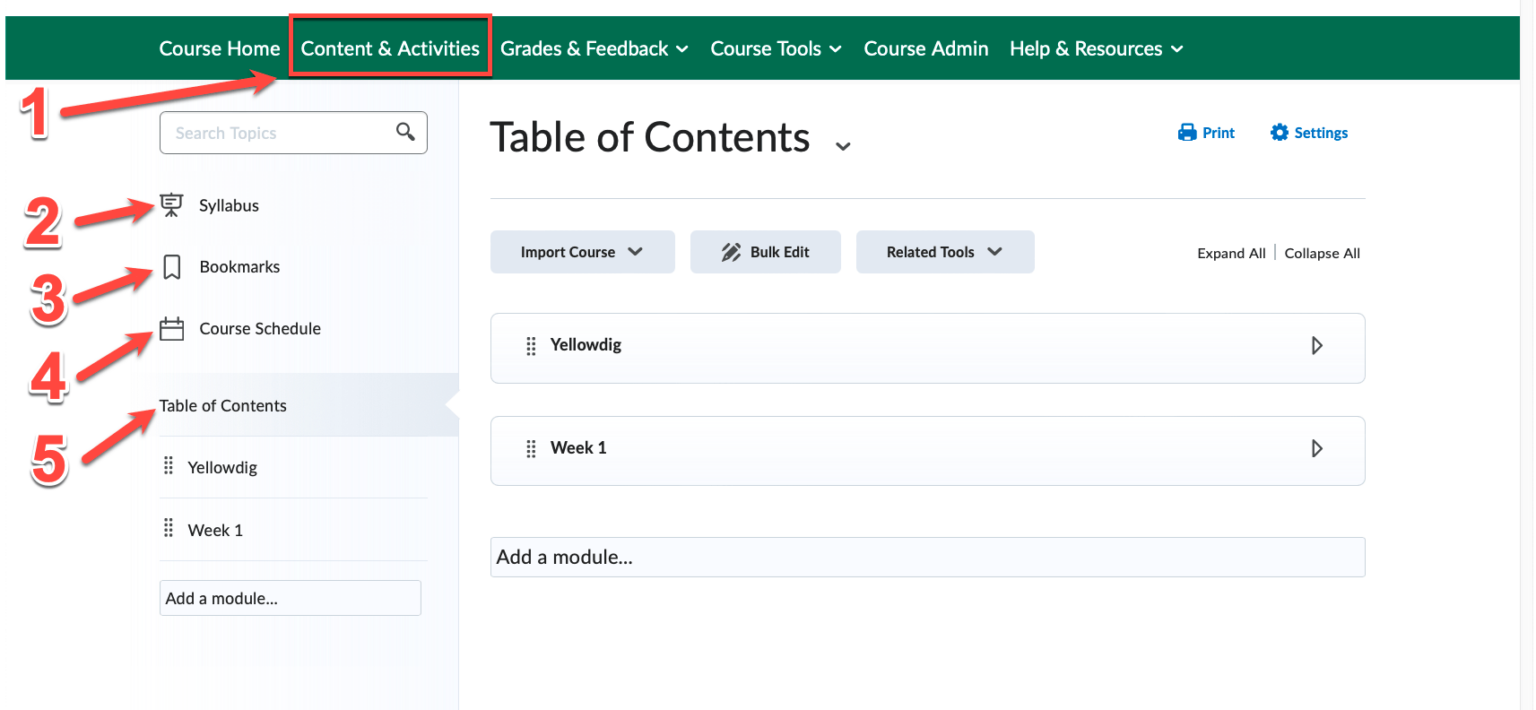Open the Import Course dropdown
1536x710 pixels.
pyautogui.click(x=582, y=251)
